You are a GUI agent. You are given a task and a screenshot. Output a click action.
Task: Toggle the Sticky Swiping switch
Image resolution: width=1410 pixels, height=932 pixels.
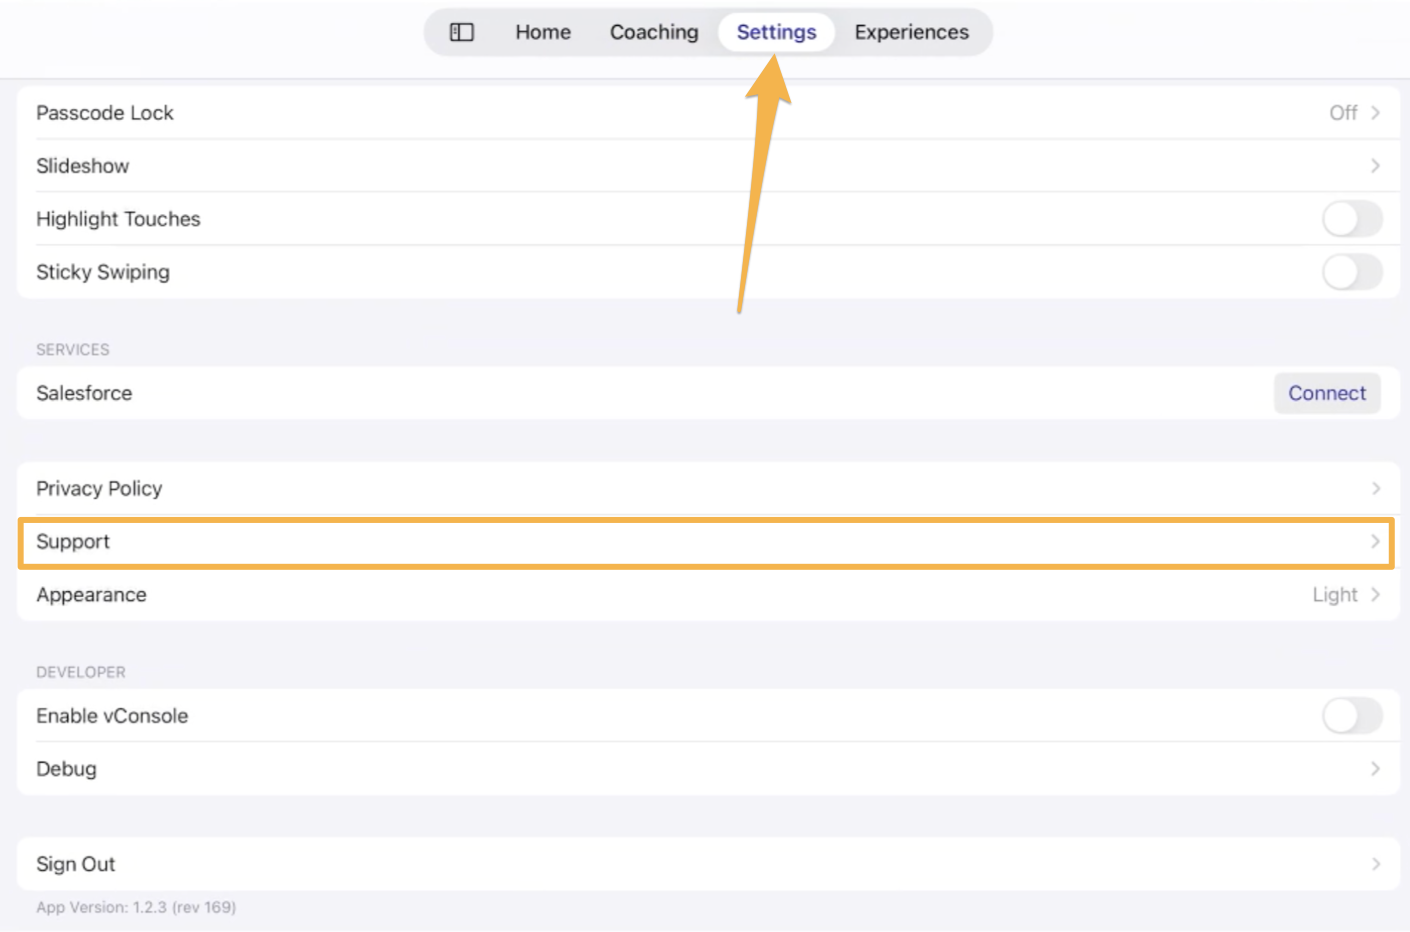point(1352,272)
